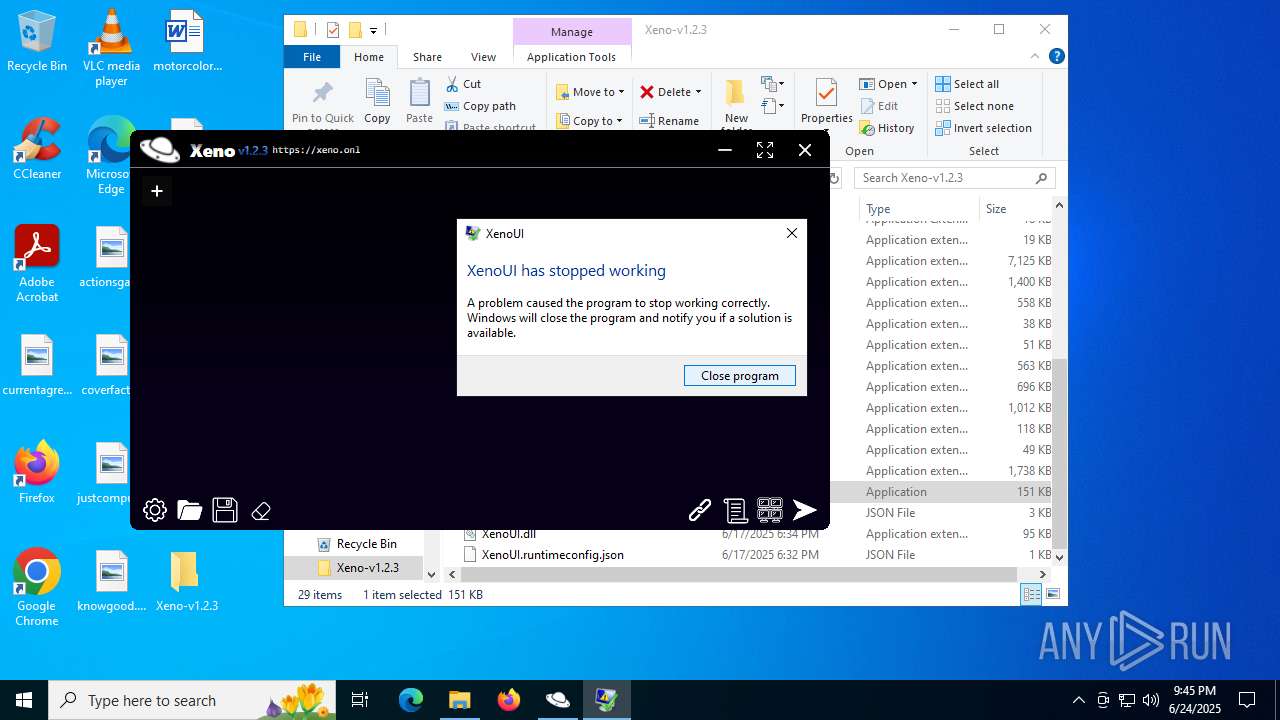
Task: Open Task View on the taskbar
Action: [360, 700]
